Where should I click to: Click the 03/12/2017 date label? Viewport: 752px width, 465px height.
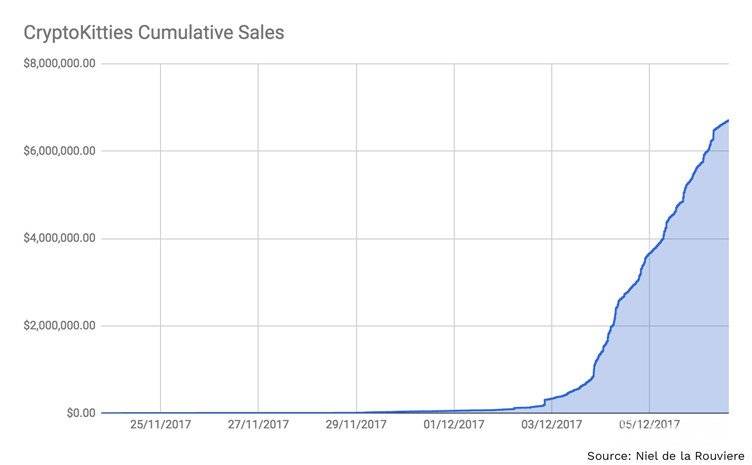coord(552,424)
